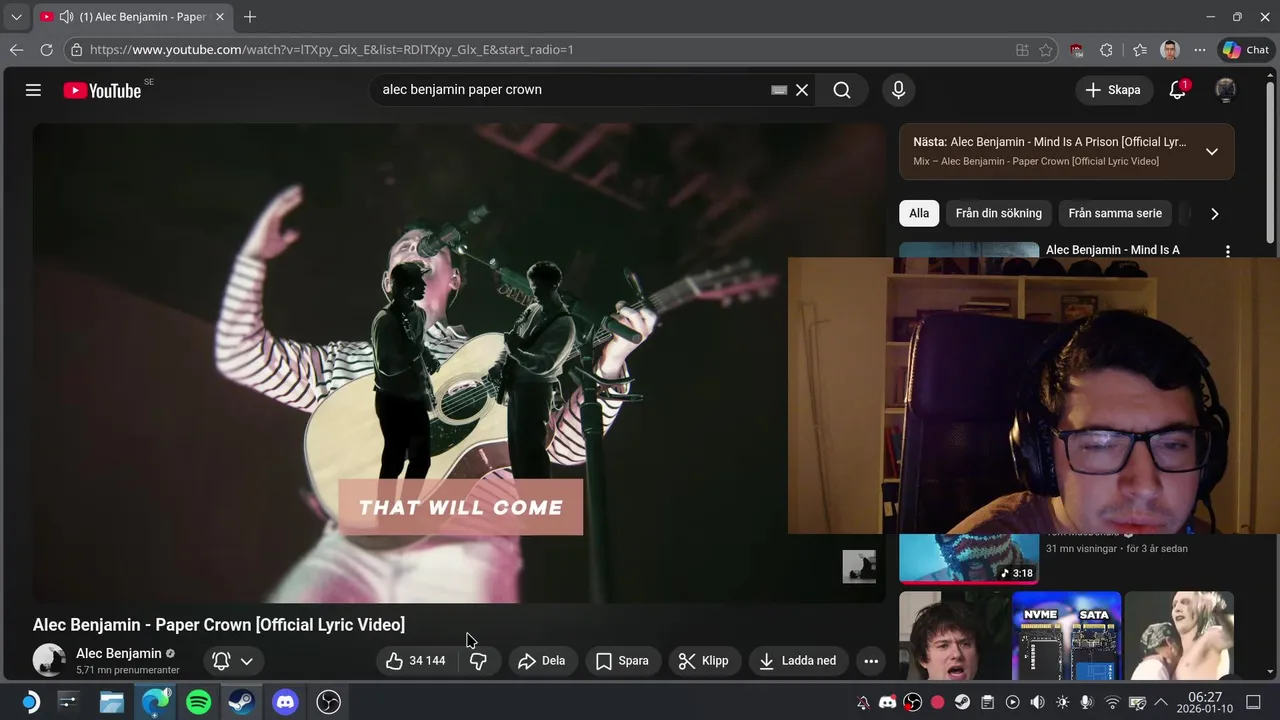Open Discord from the taskbar
This screenshot has height=720, width=1280.
[285, 702]
